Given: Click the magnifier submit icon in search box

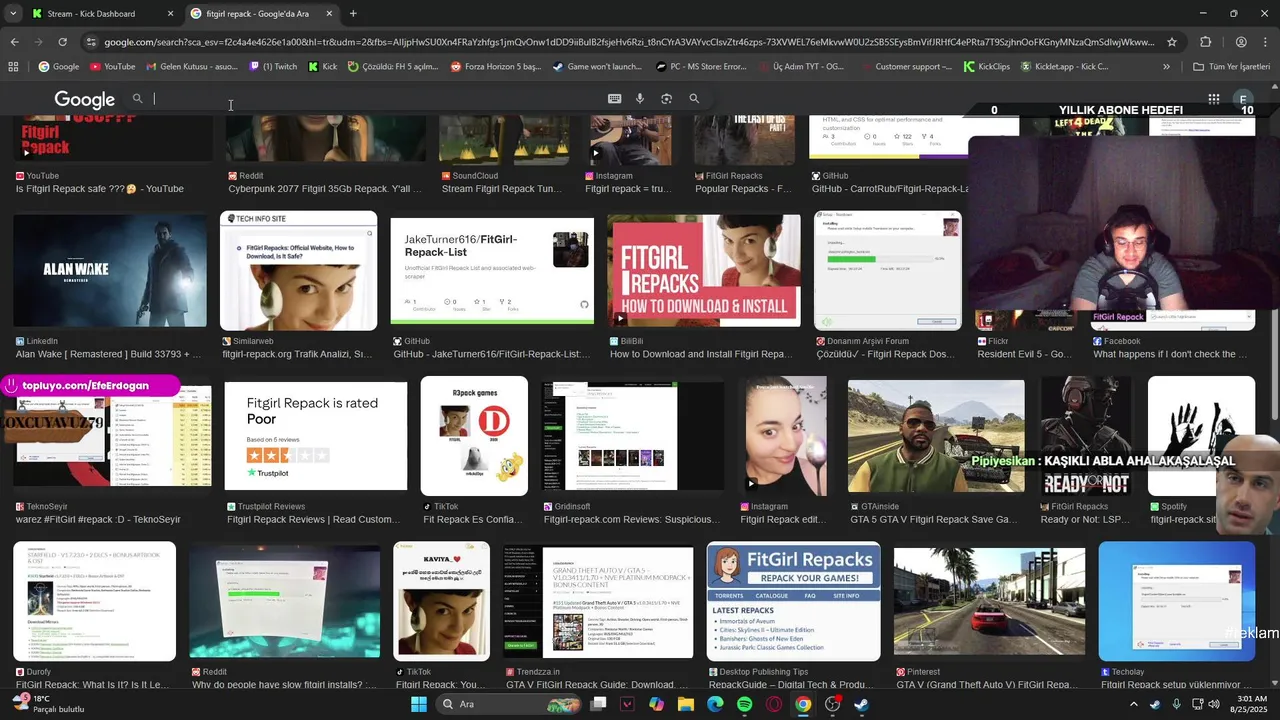Looking at the screenshot, I should tap(694, 99).
